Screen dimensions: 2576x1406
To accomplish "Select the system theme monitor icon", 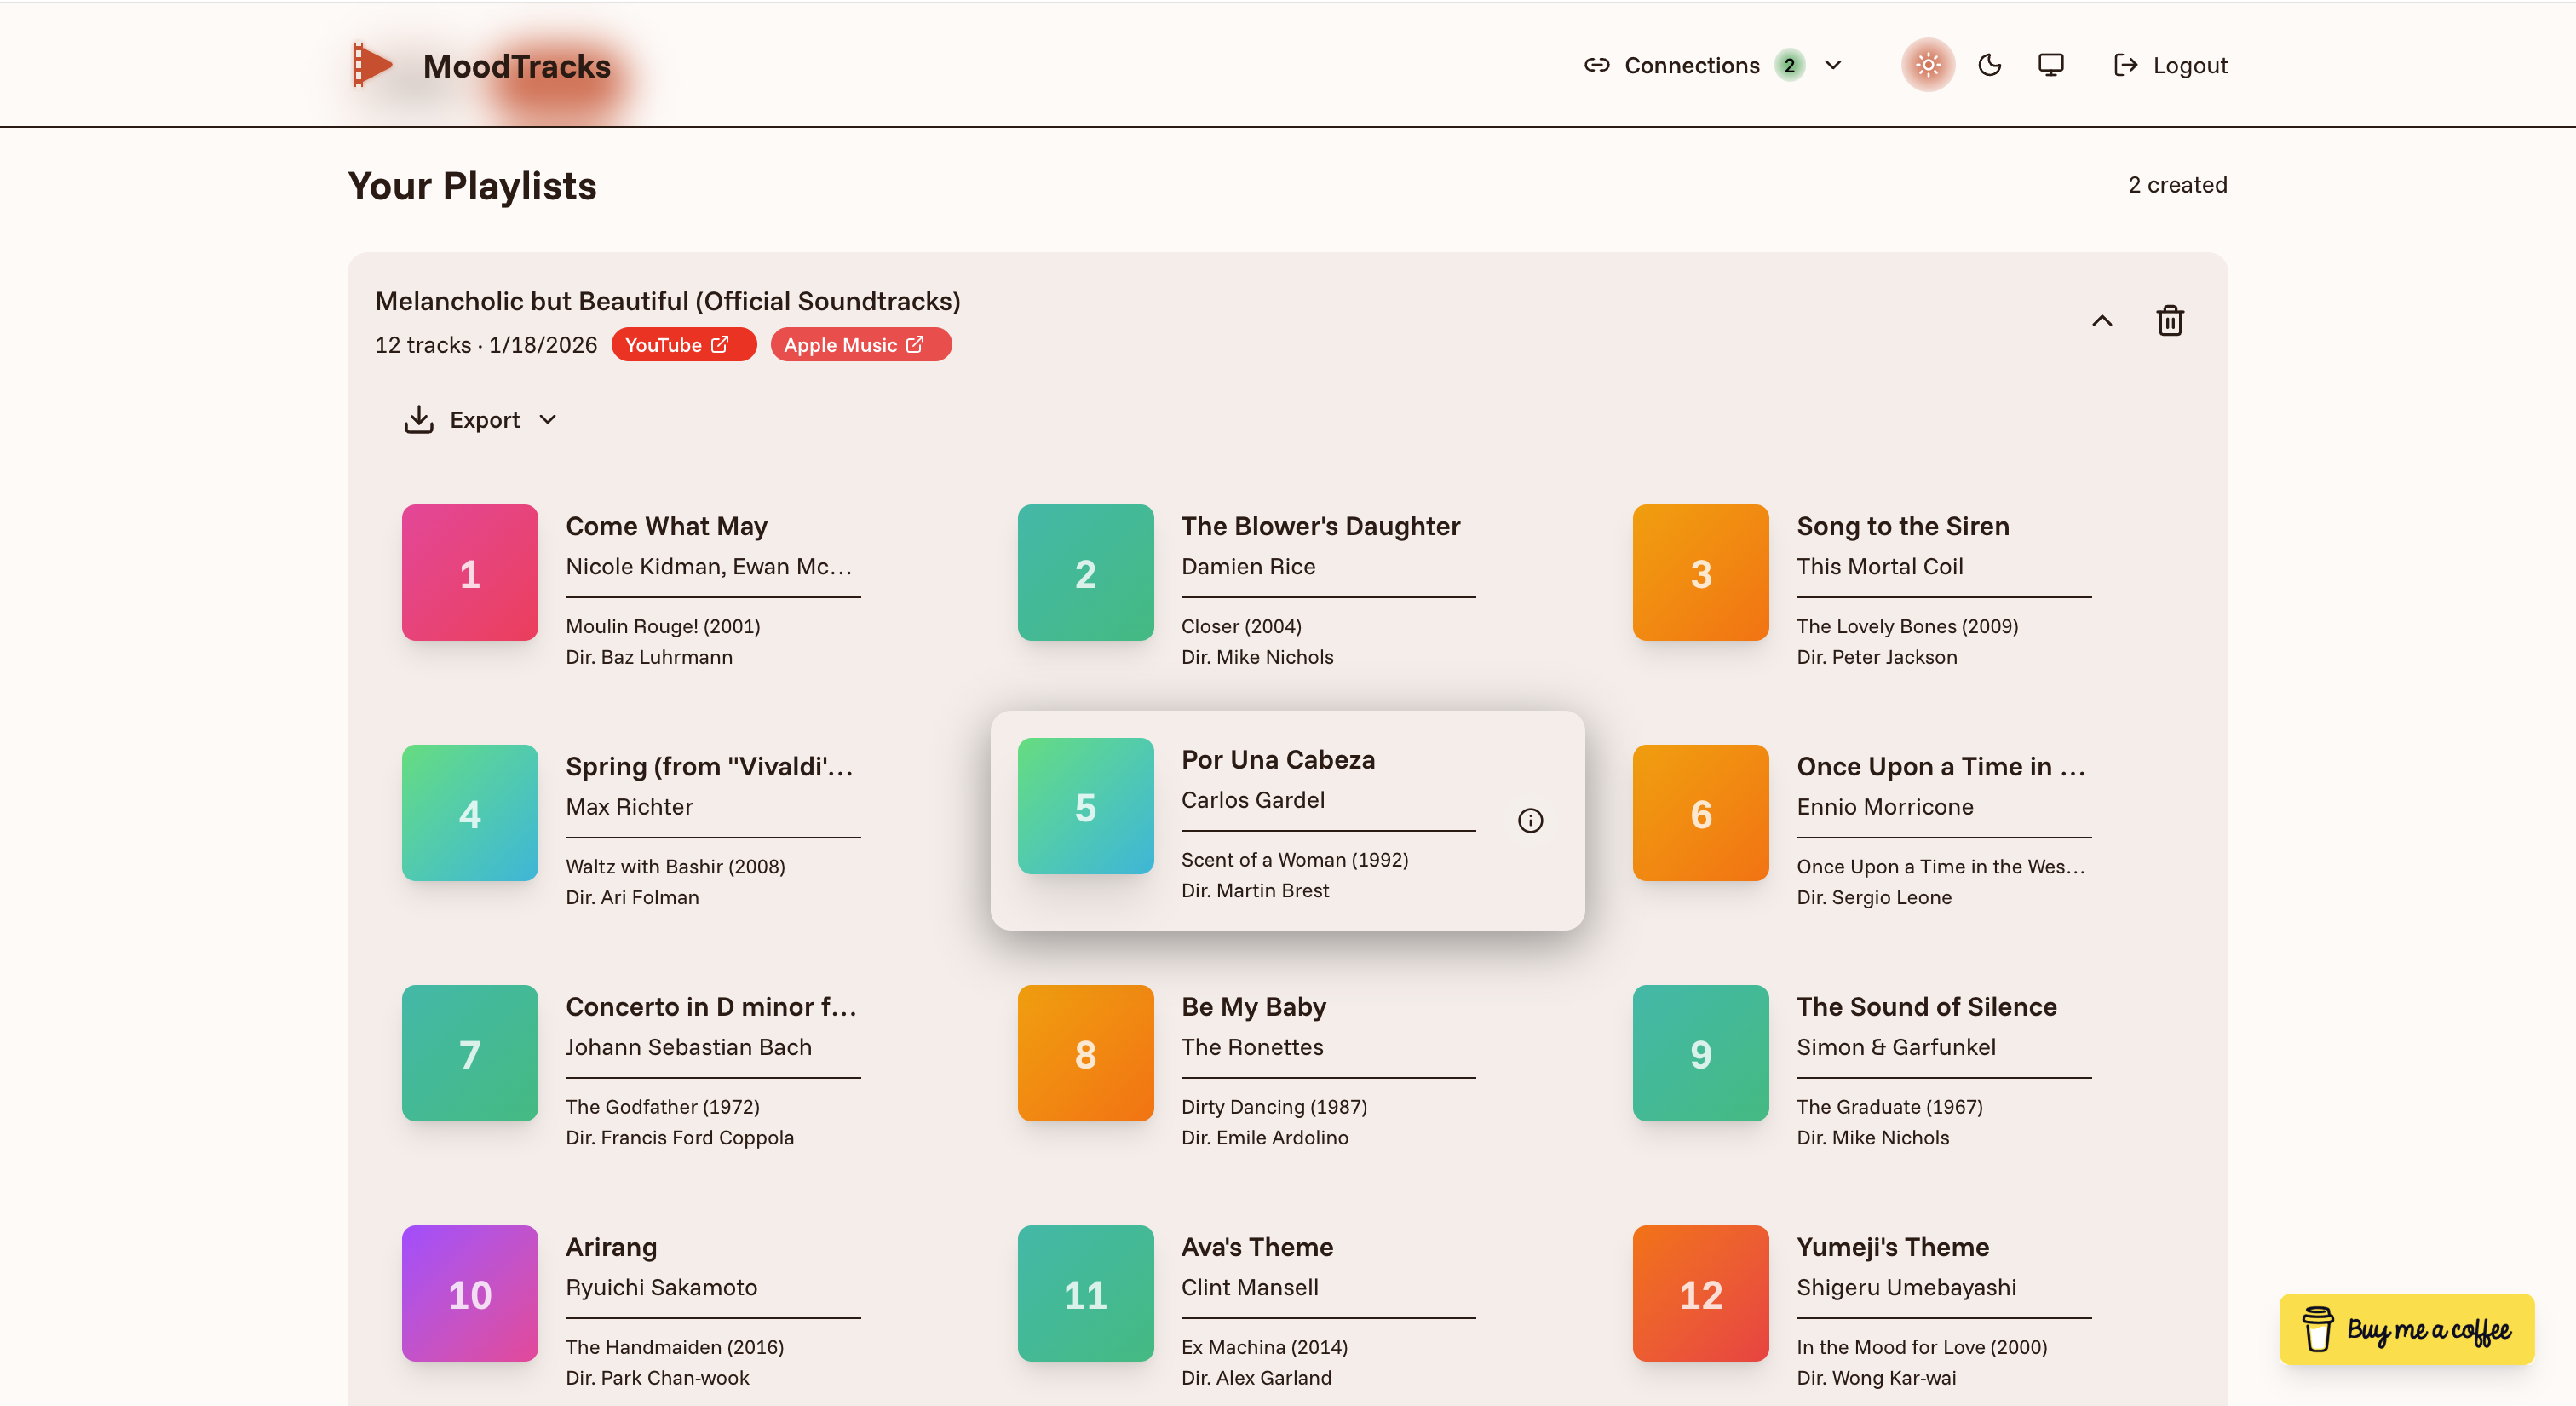I will (2051, 64).
